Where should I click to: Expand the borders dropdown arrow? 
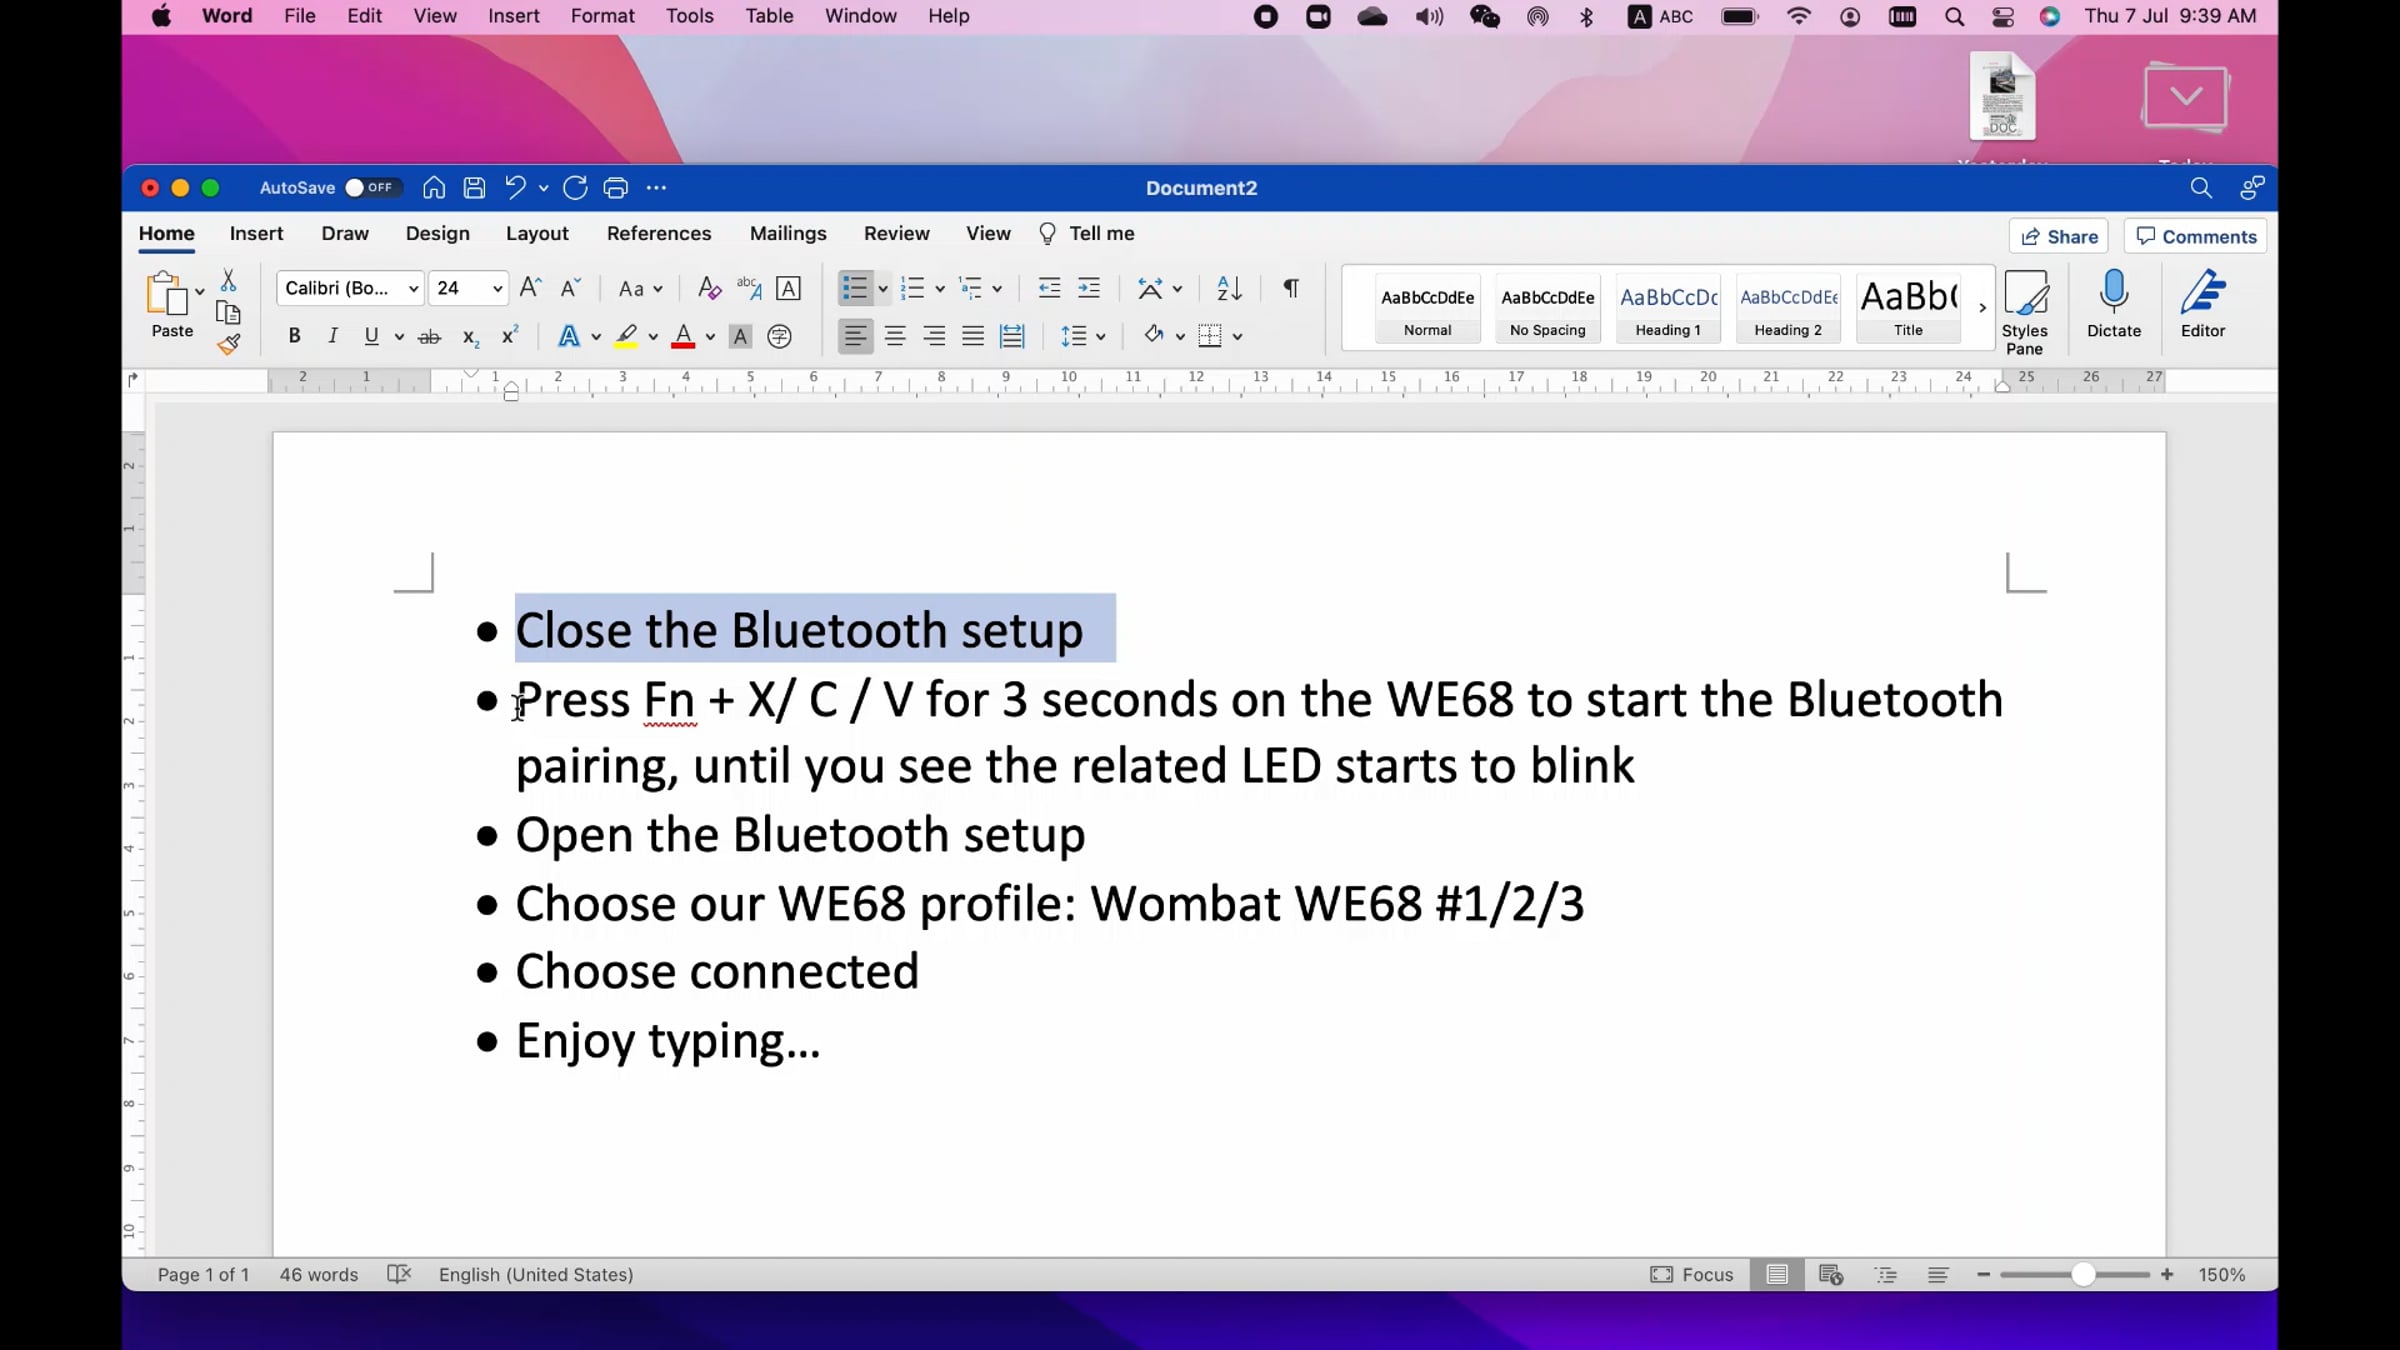pyautogui.click(x=1237, y=337)
